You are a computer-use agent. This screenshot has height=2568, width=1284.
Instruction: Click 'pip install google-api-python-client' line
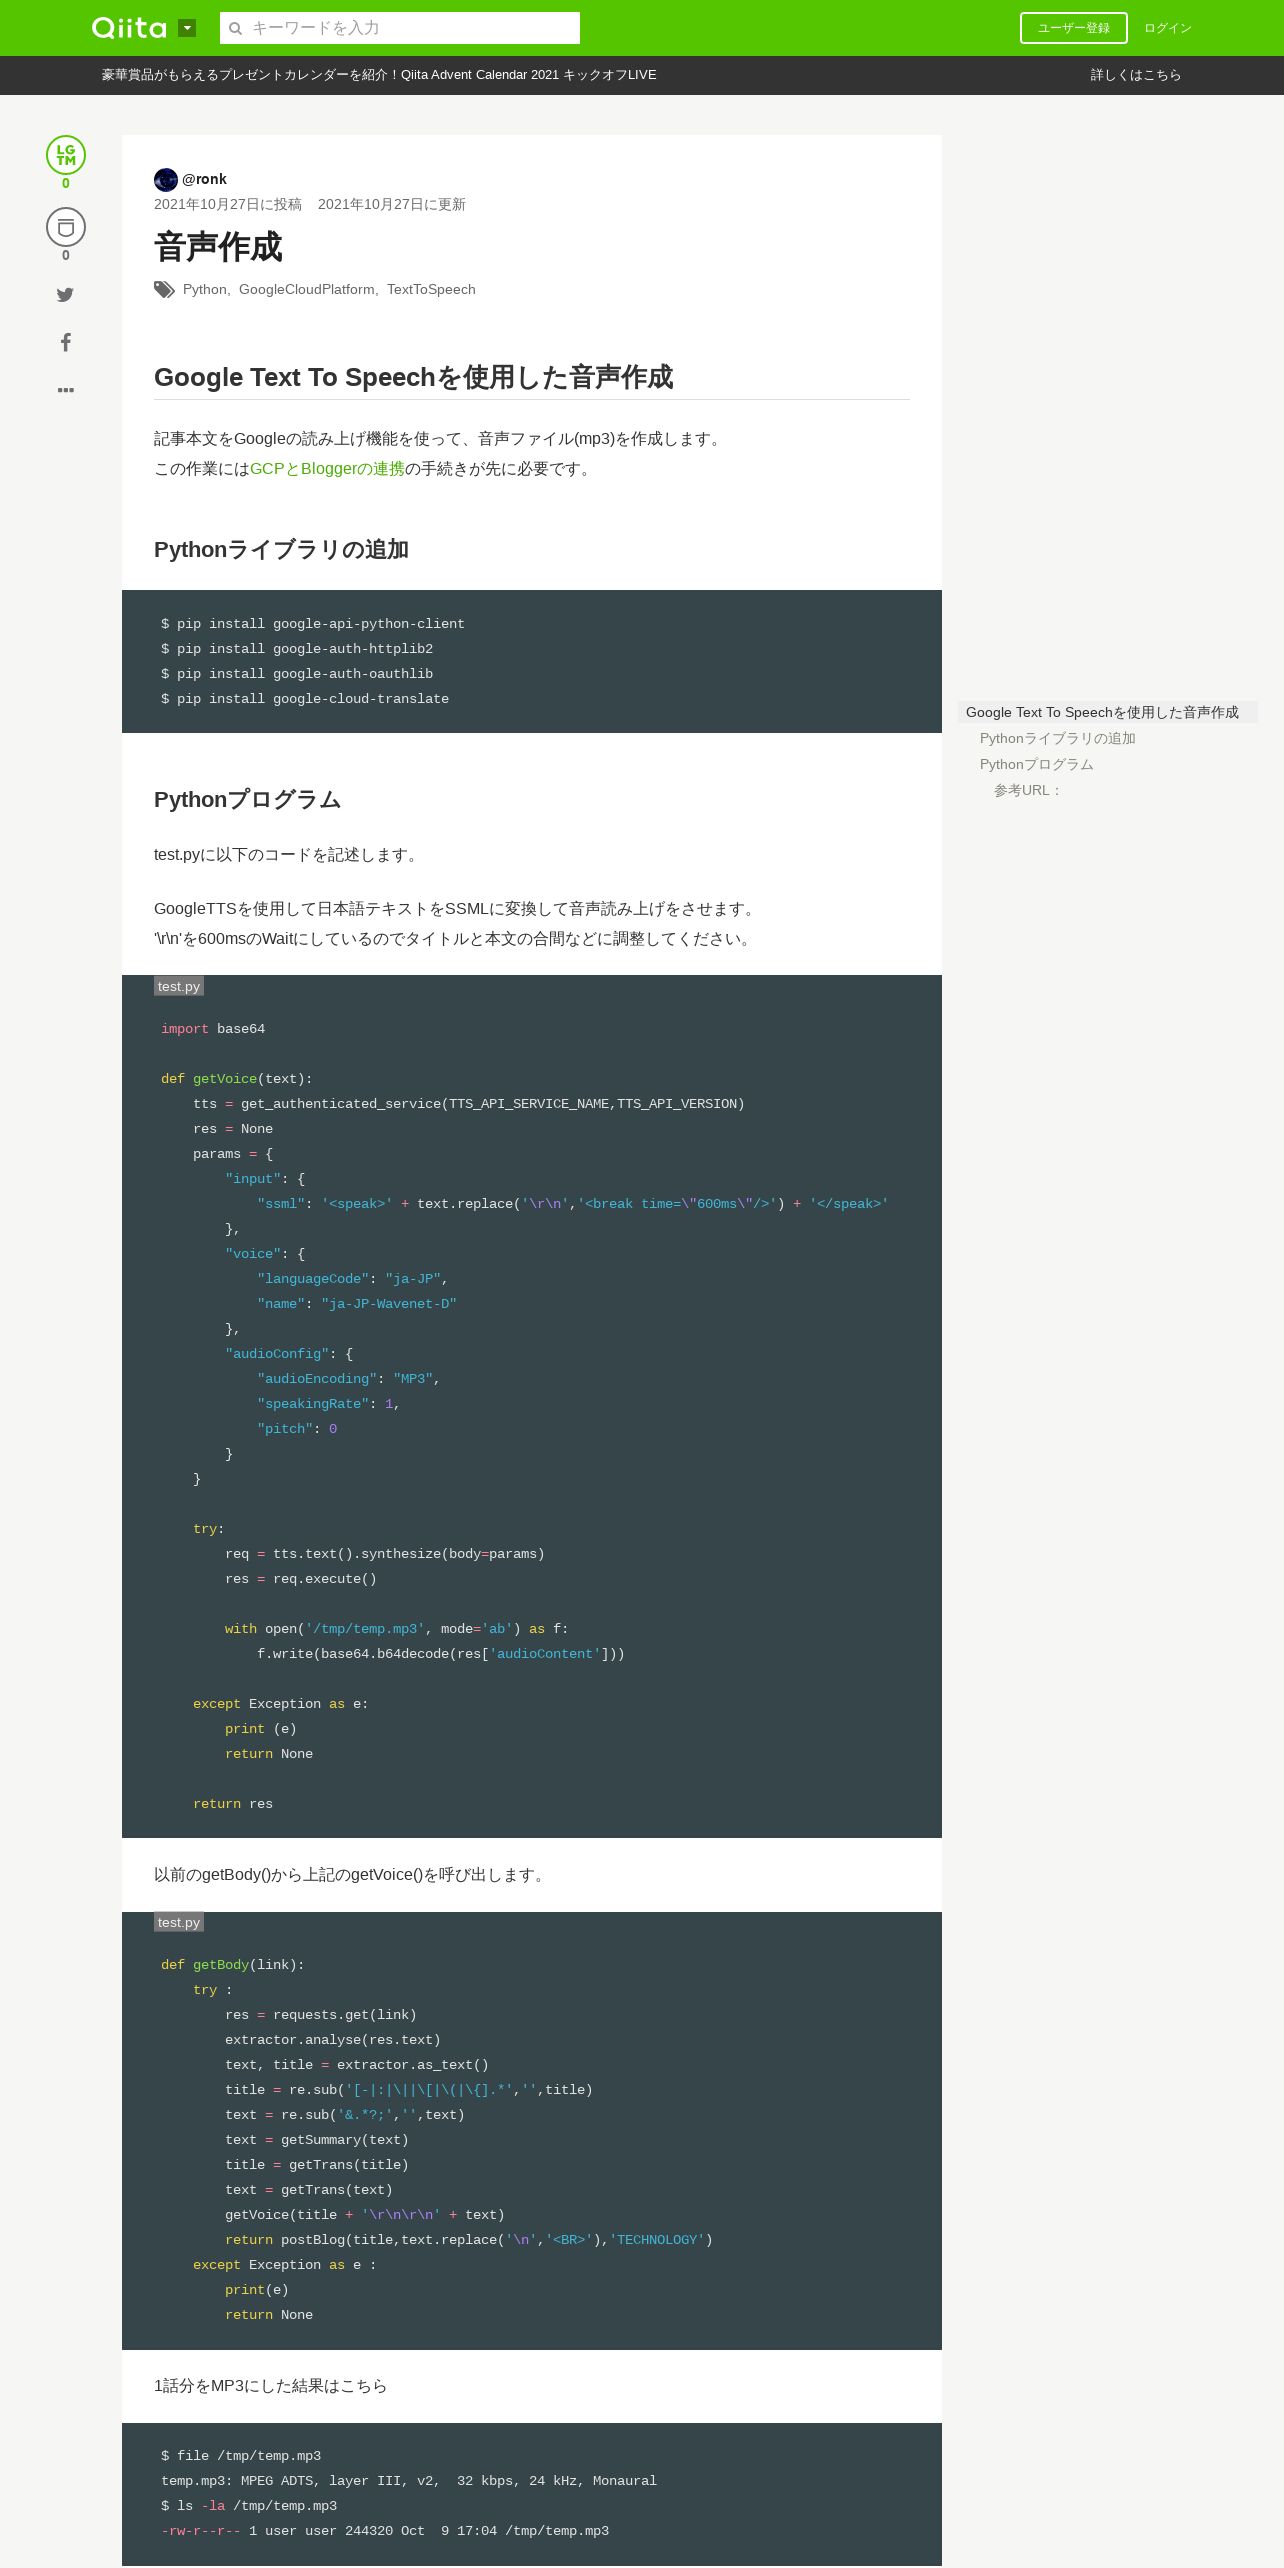tap(313, 624)
